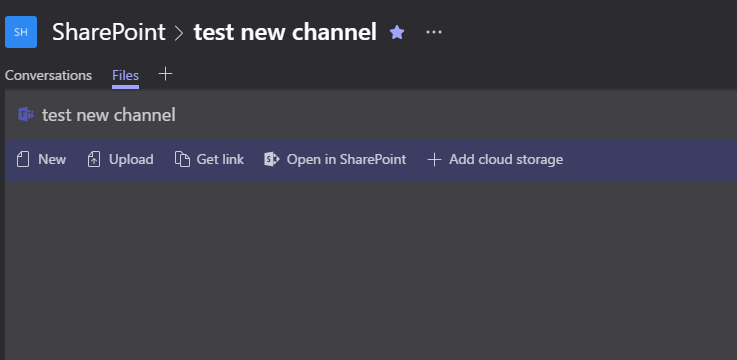Open files in SharePoint
The height and width of the screenshot is (360, 737).
pyautogui.click(x=335, y=160)
